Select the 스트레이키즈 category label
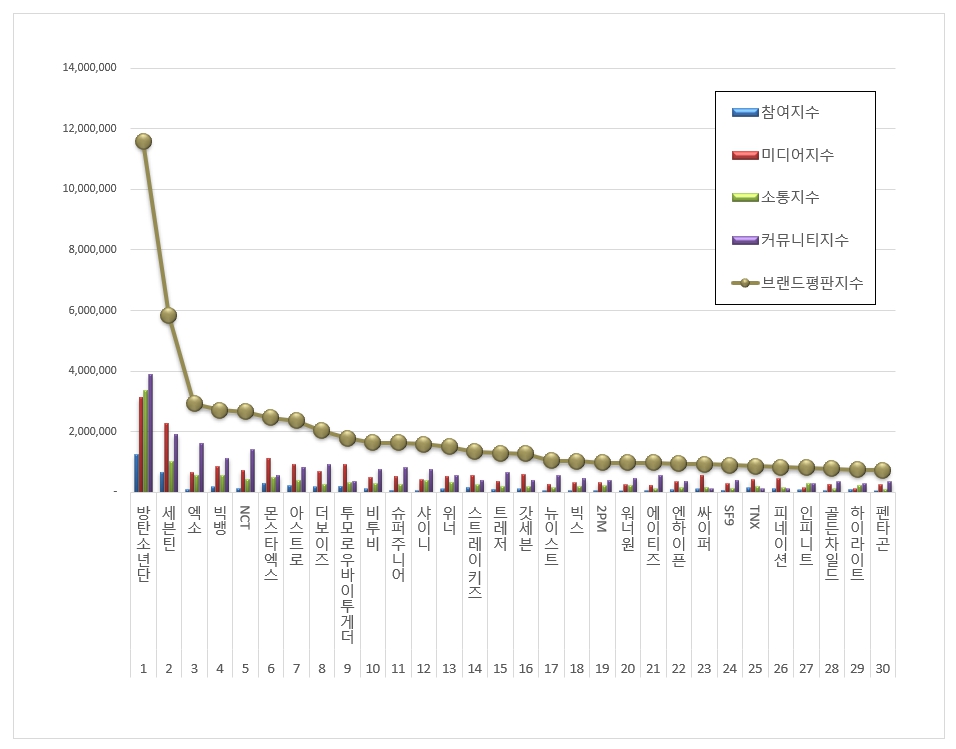Viewport: 956px width, 749px height. click(x=475, y=551)
